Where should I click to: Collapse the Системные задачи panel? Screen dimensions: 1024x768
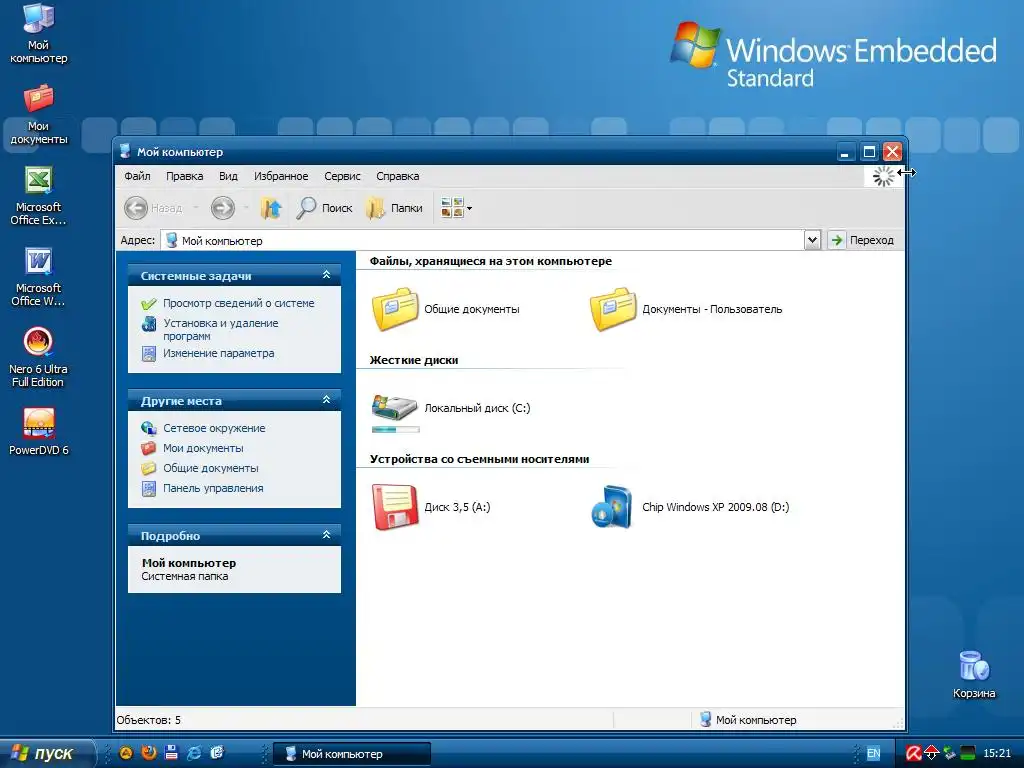(327, 275)
